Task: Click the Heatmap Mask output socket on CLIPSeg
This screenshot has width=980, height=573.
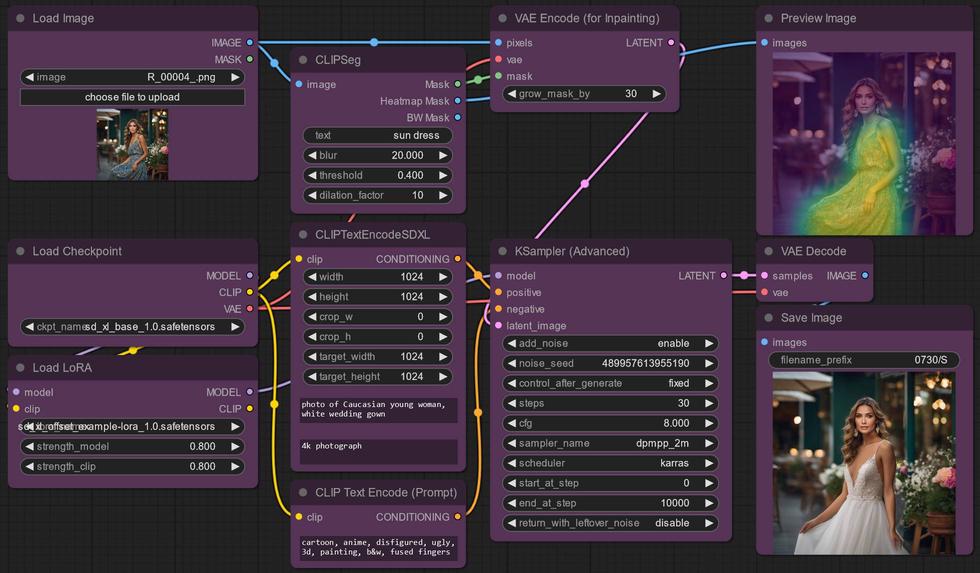Action: [458, 101]
